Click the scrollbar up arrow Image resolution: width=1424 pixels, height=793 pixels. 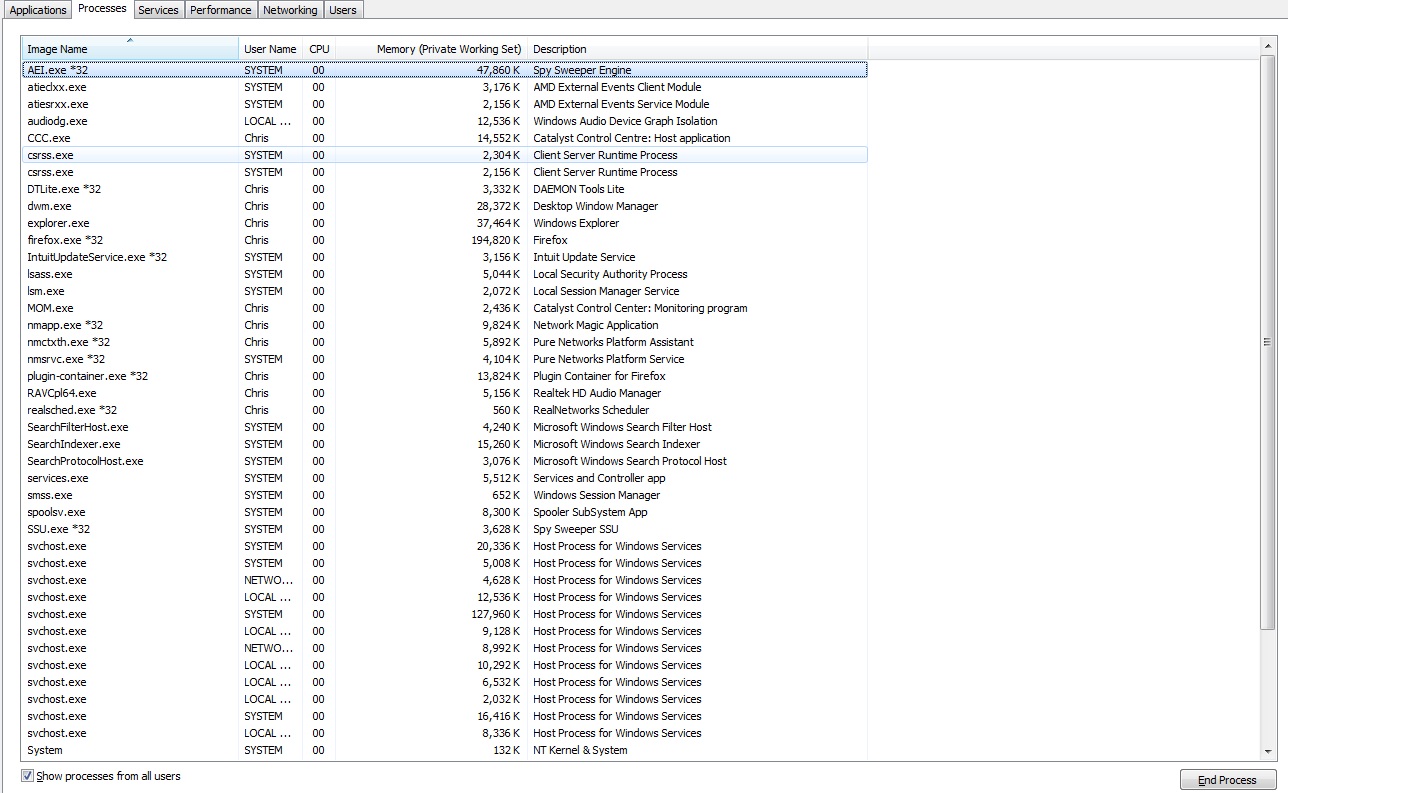coord(1268,46)
